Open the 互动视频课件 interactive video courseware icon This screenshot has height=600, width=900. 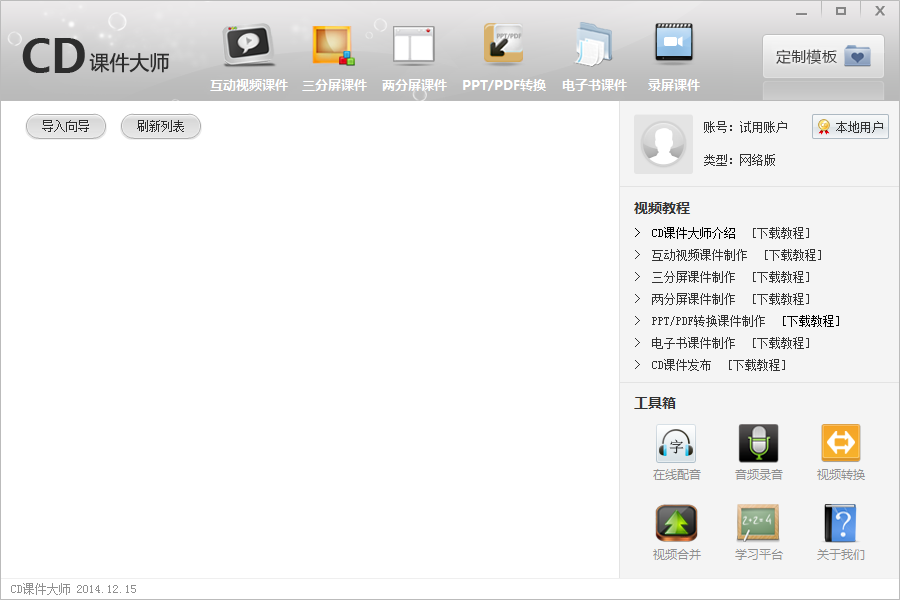[248, 47]
